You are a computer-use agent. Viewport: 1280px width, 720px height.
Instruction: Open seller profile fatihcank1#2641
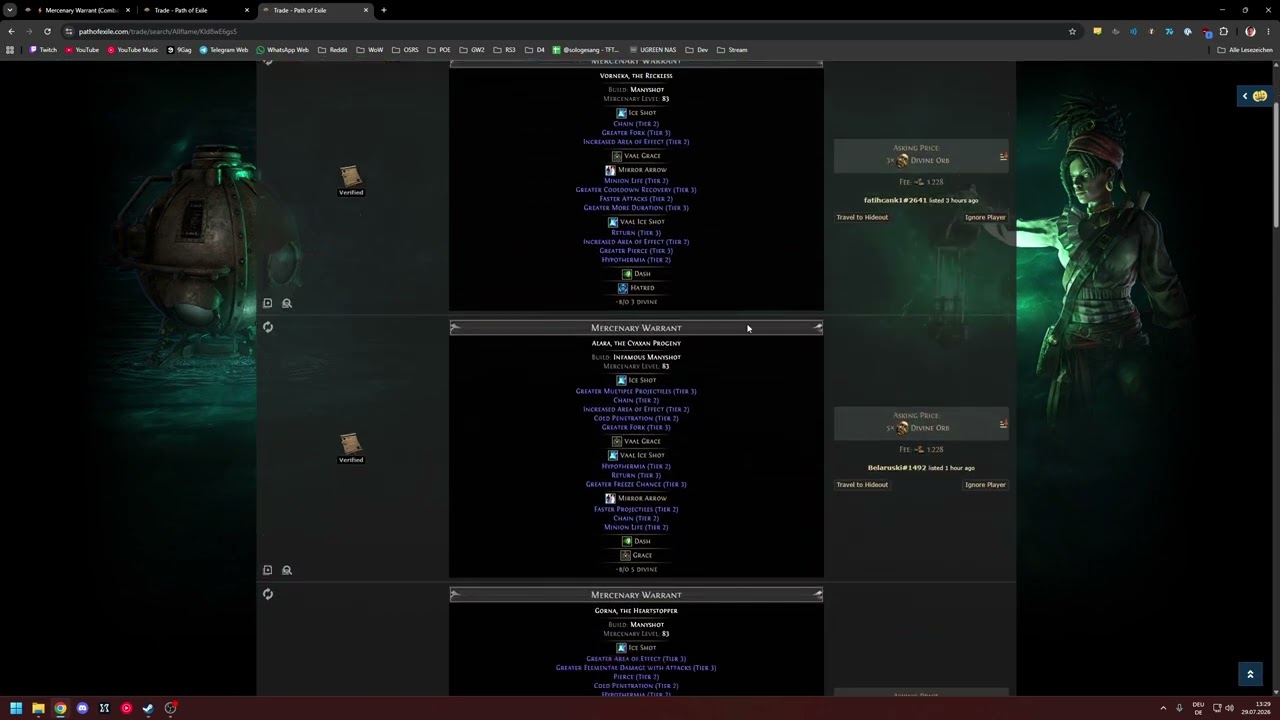[895, 200]
